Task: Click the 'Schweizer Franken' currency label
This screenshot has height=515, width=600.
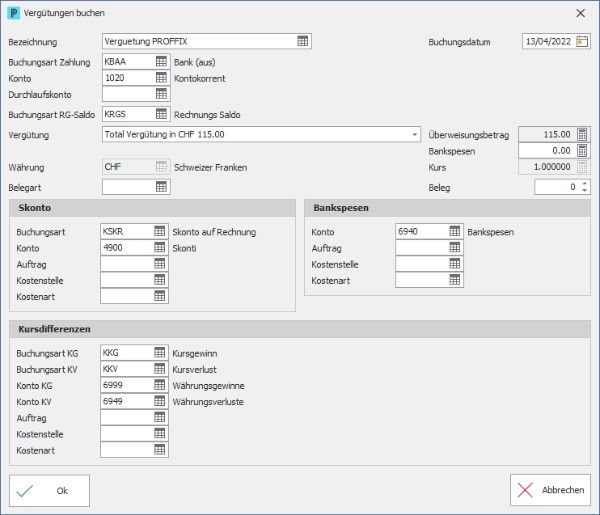Action: [x=210, y=167]
